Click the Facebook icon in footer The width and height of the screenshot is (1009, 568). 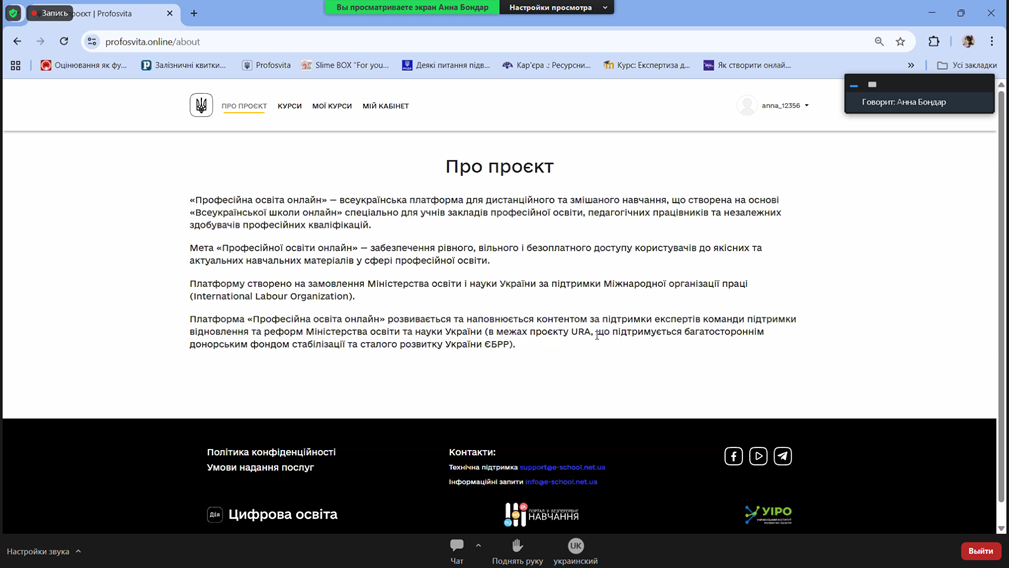click(733, 456)
